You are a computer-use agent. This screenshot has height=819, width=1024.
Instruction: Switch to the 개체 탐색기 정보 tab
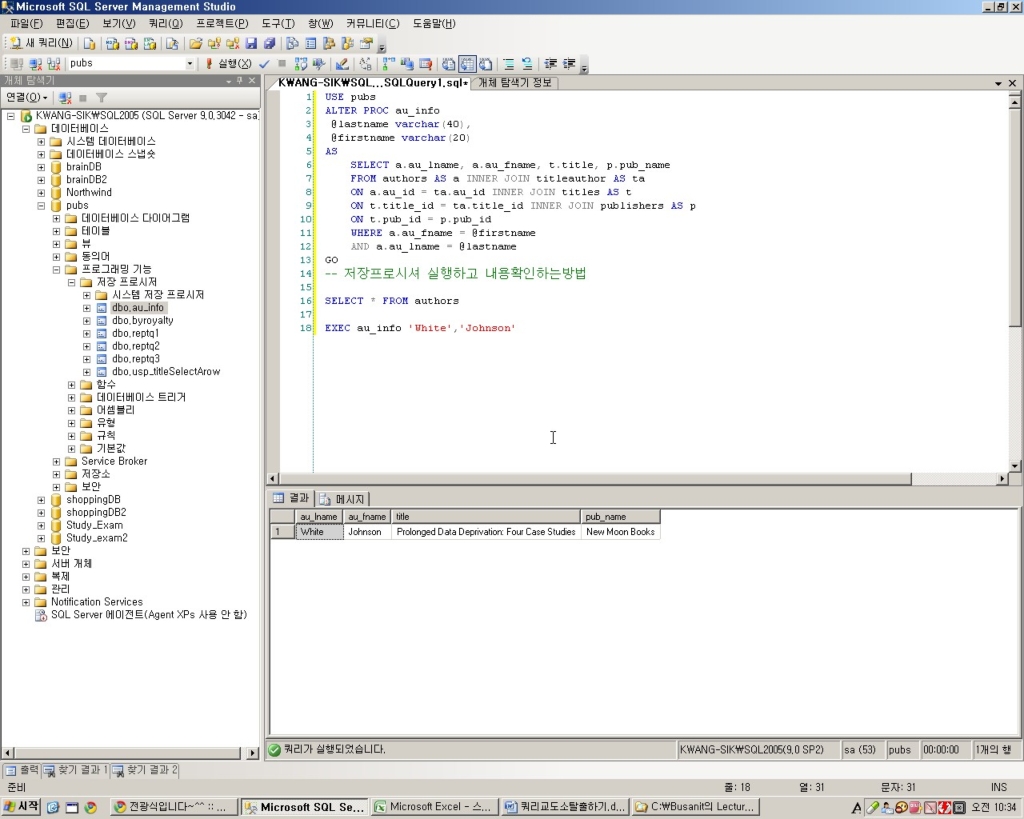pyautogui.click(x=515, y=83)
